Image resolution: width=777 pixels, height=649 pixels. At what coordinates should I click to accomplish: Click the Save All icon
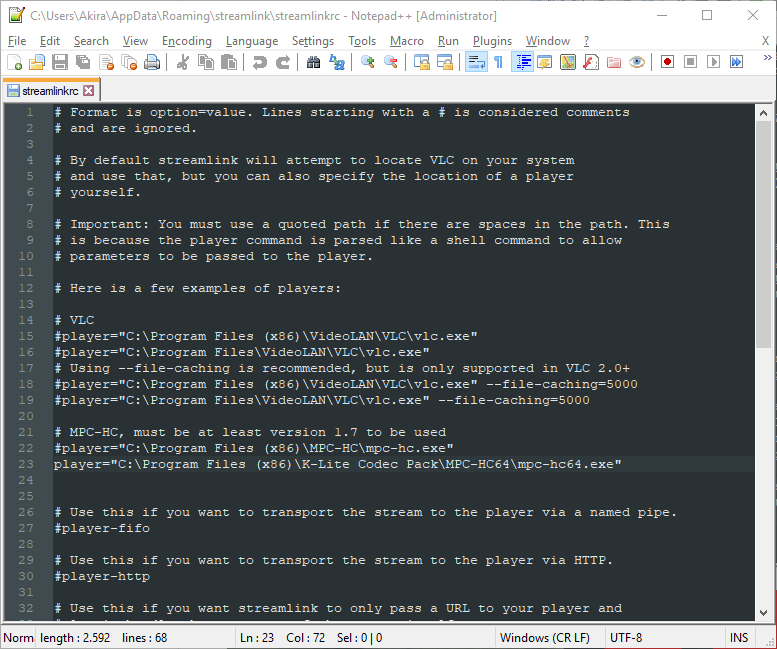point(83,62)
